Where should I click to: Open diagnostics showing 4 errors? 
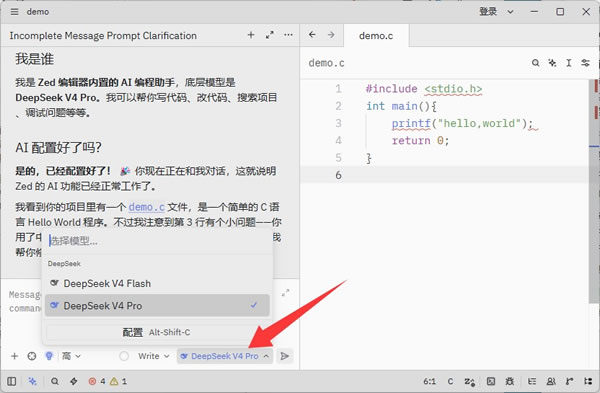tap(97, 381)
